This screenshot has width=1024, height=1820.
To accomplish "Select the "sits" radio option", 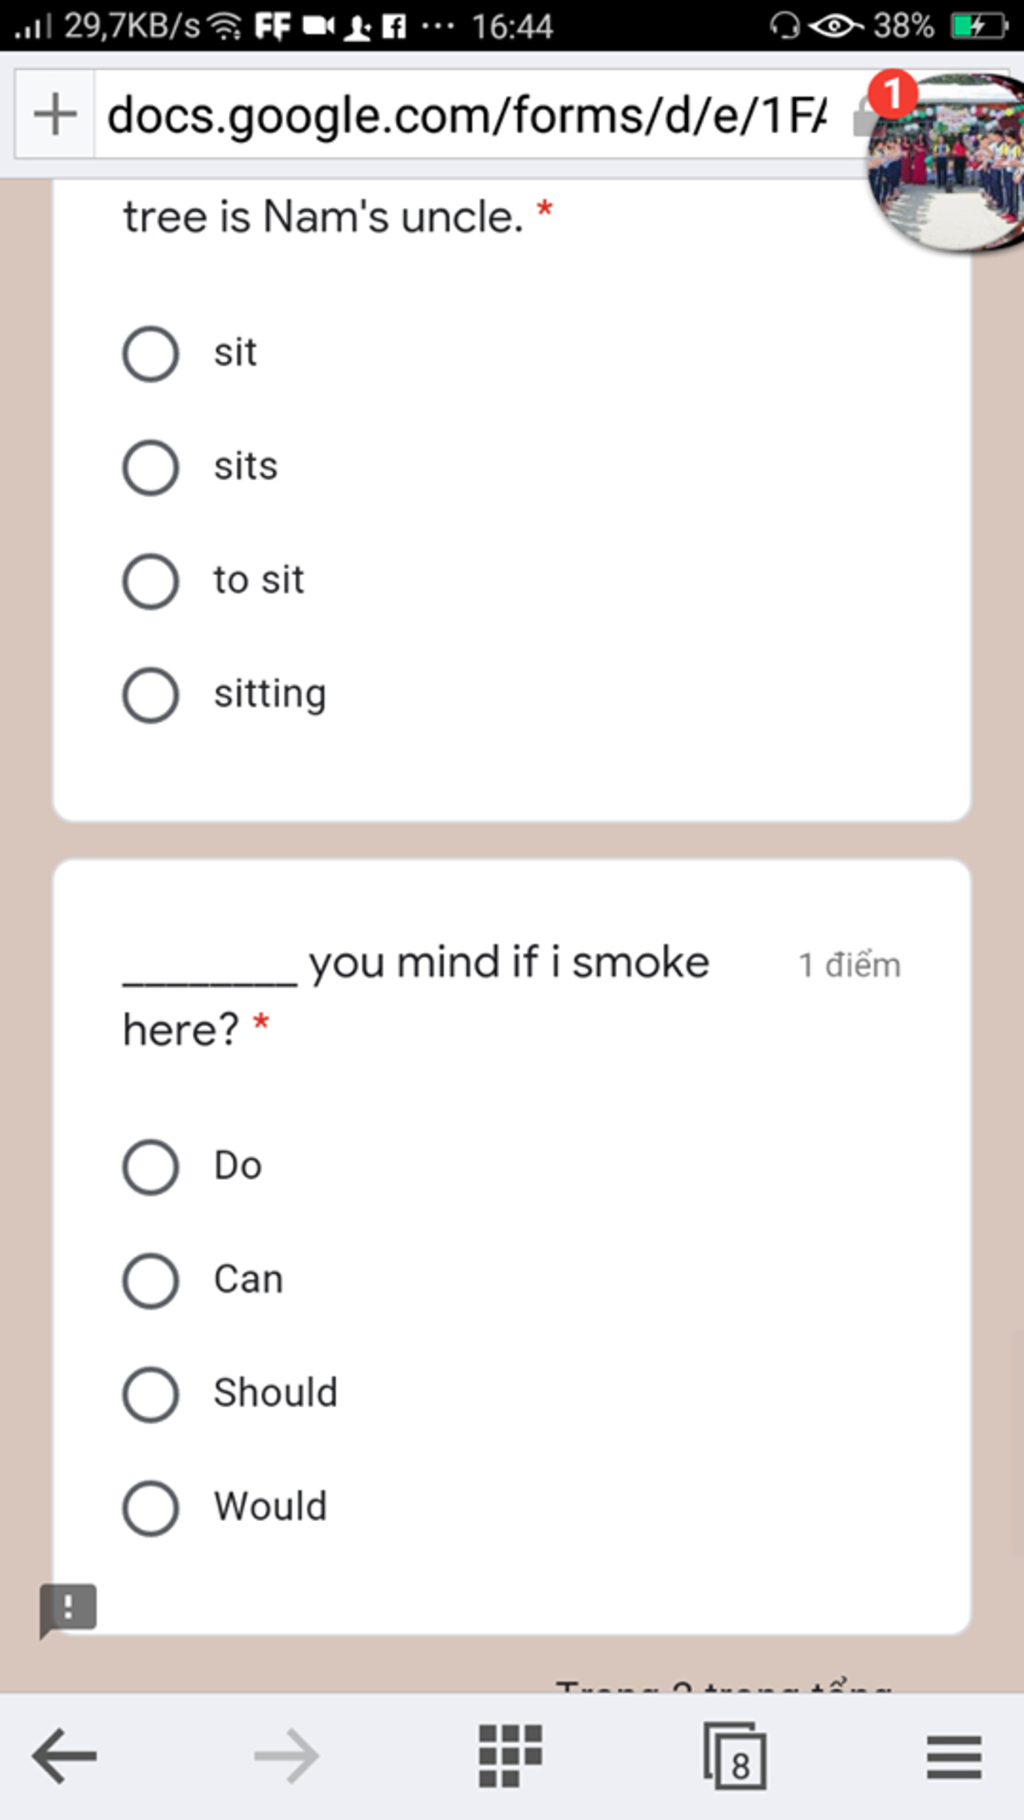I will pyautogui.click(x=151, y=468).
